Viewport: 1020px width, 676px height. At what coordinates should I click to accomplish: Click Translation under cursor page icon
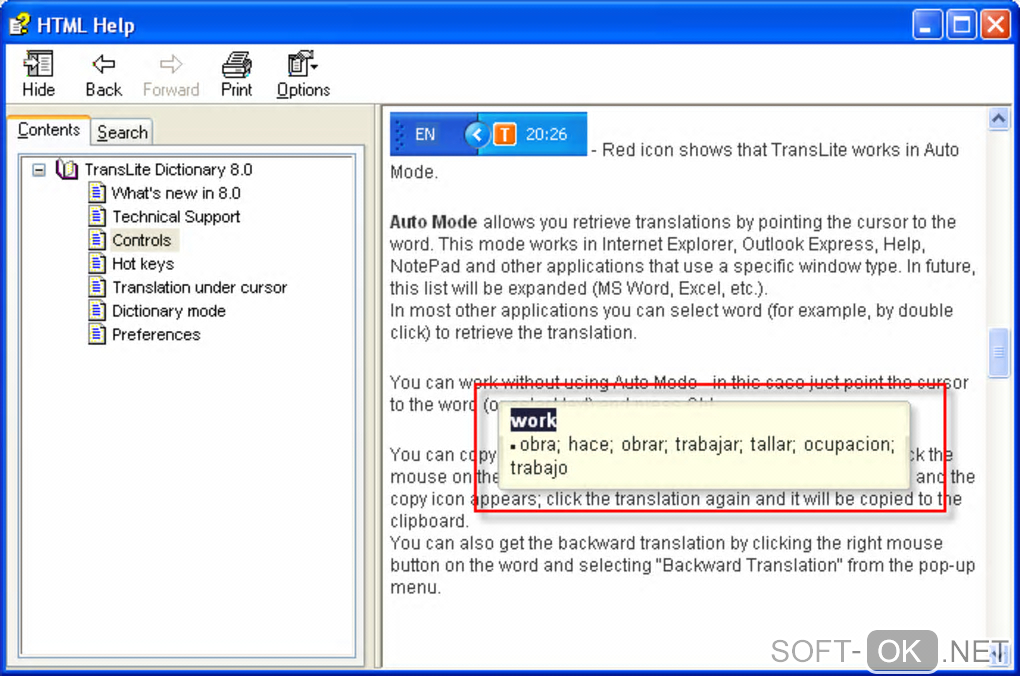(97, 287)
